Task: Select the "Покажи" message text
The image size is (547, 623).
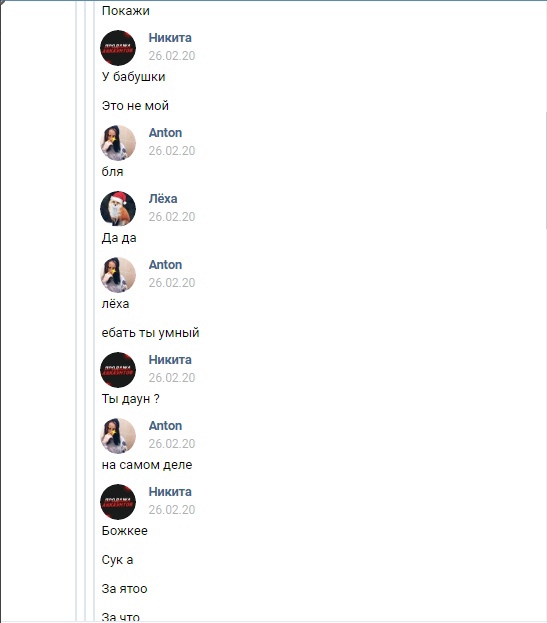Action: click(x=126, y=11)
